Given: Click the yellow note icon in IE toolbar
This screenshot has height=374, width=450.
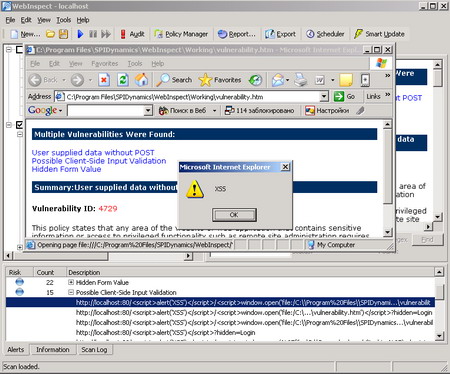Looking at the screenshot, I should (346, 80).
